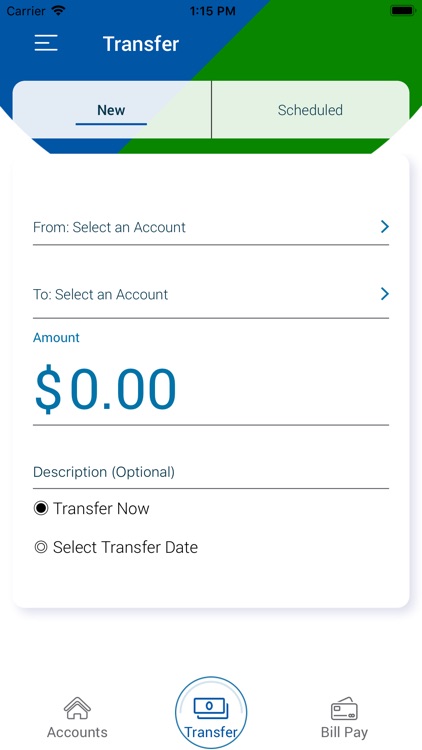Screen dimensions: 422x750
Task: Tap the $0.00 amount field
Action: pyautogui.click(x=211, y=389)
